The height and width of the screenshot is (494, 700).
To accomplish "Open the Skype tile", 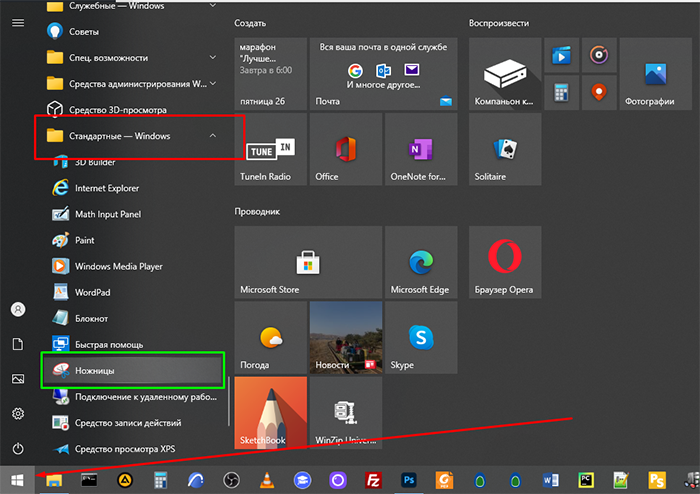I will (x=421, y=337).
